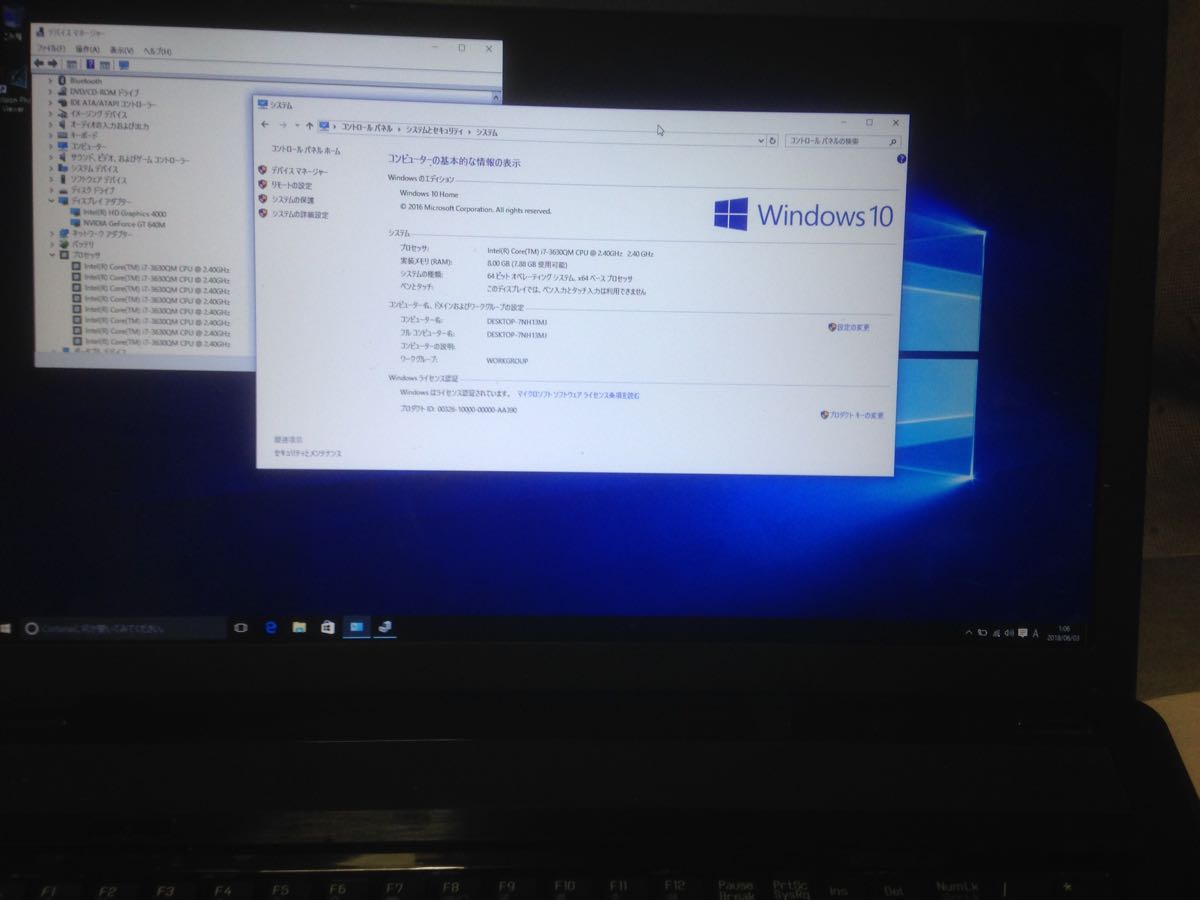Click refresh button beside address bar
This screenshot has height=901, width=1200.
(x=772, y=141)
